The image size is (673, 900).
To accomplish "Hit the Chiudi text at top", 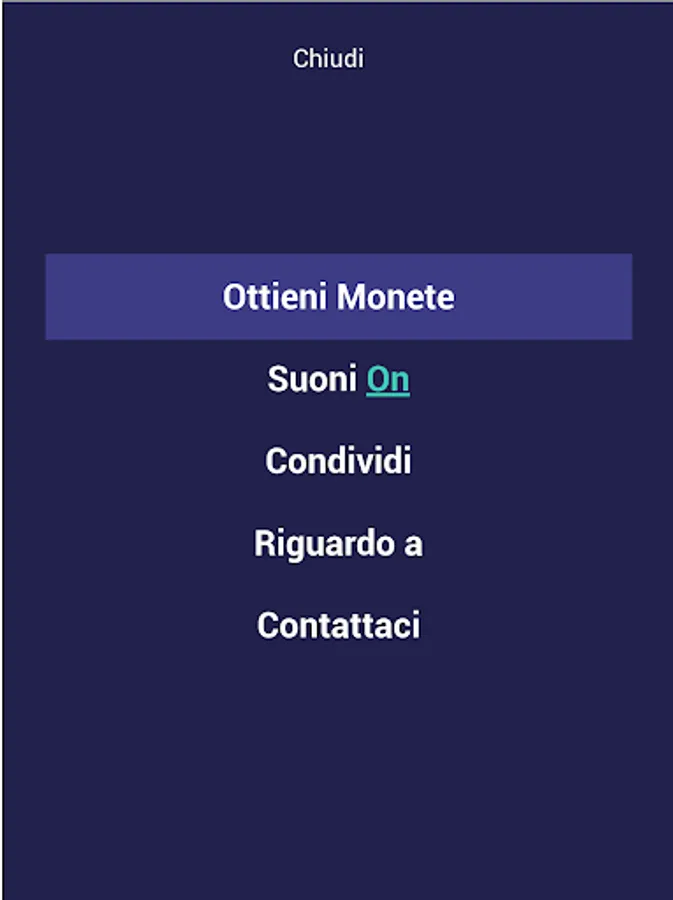I will coord(328,59).
